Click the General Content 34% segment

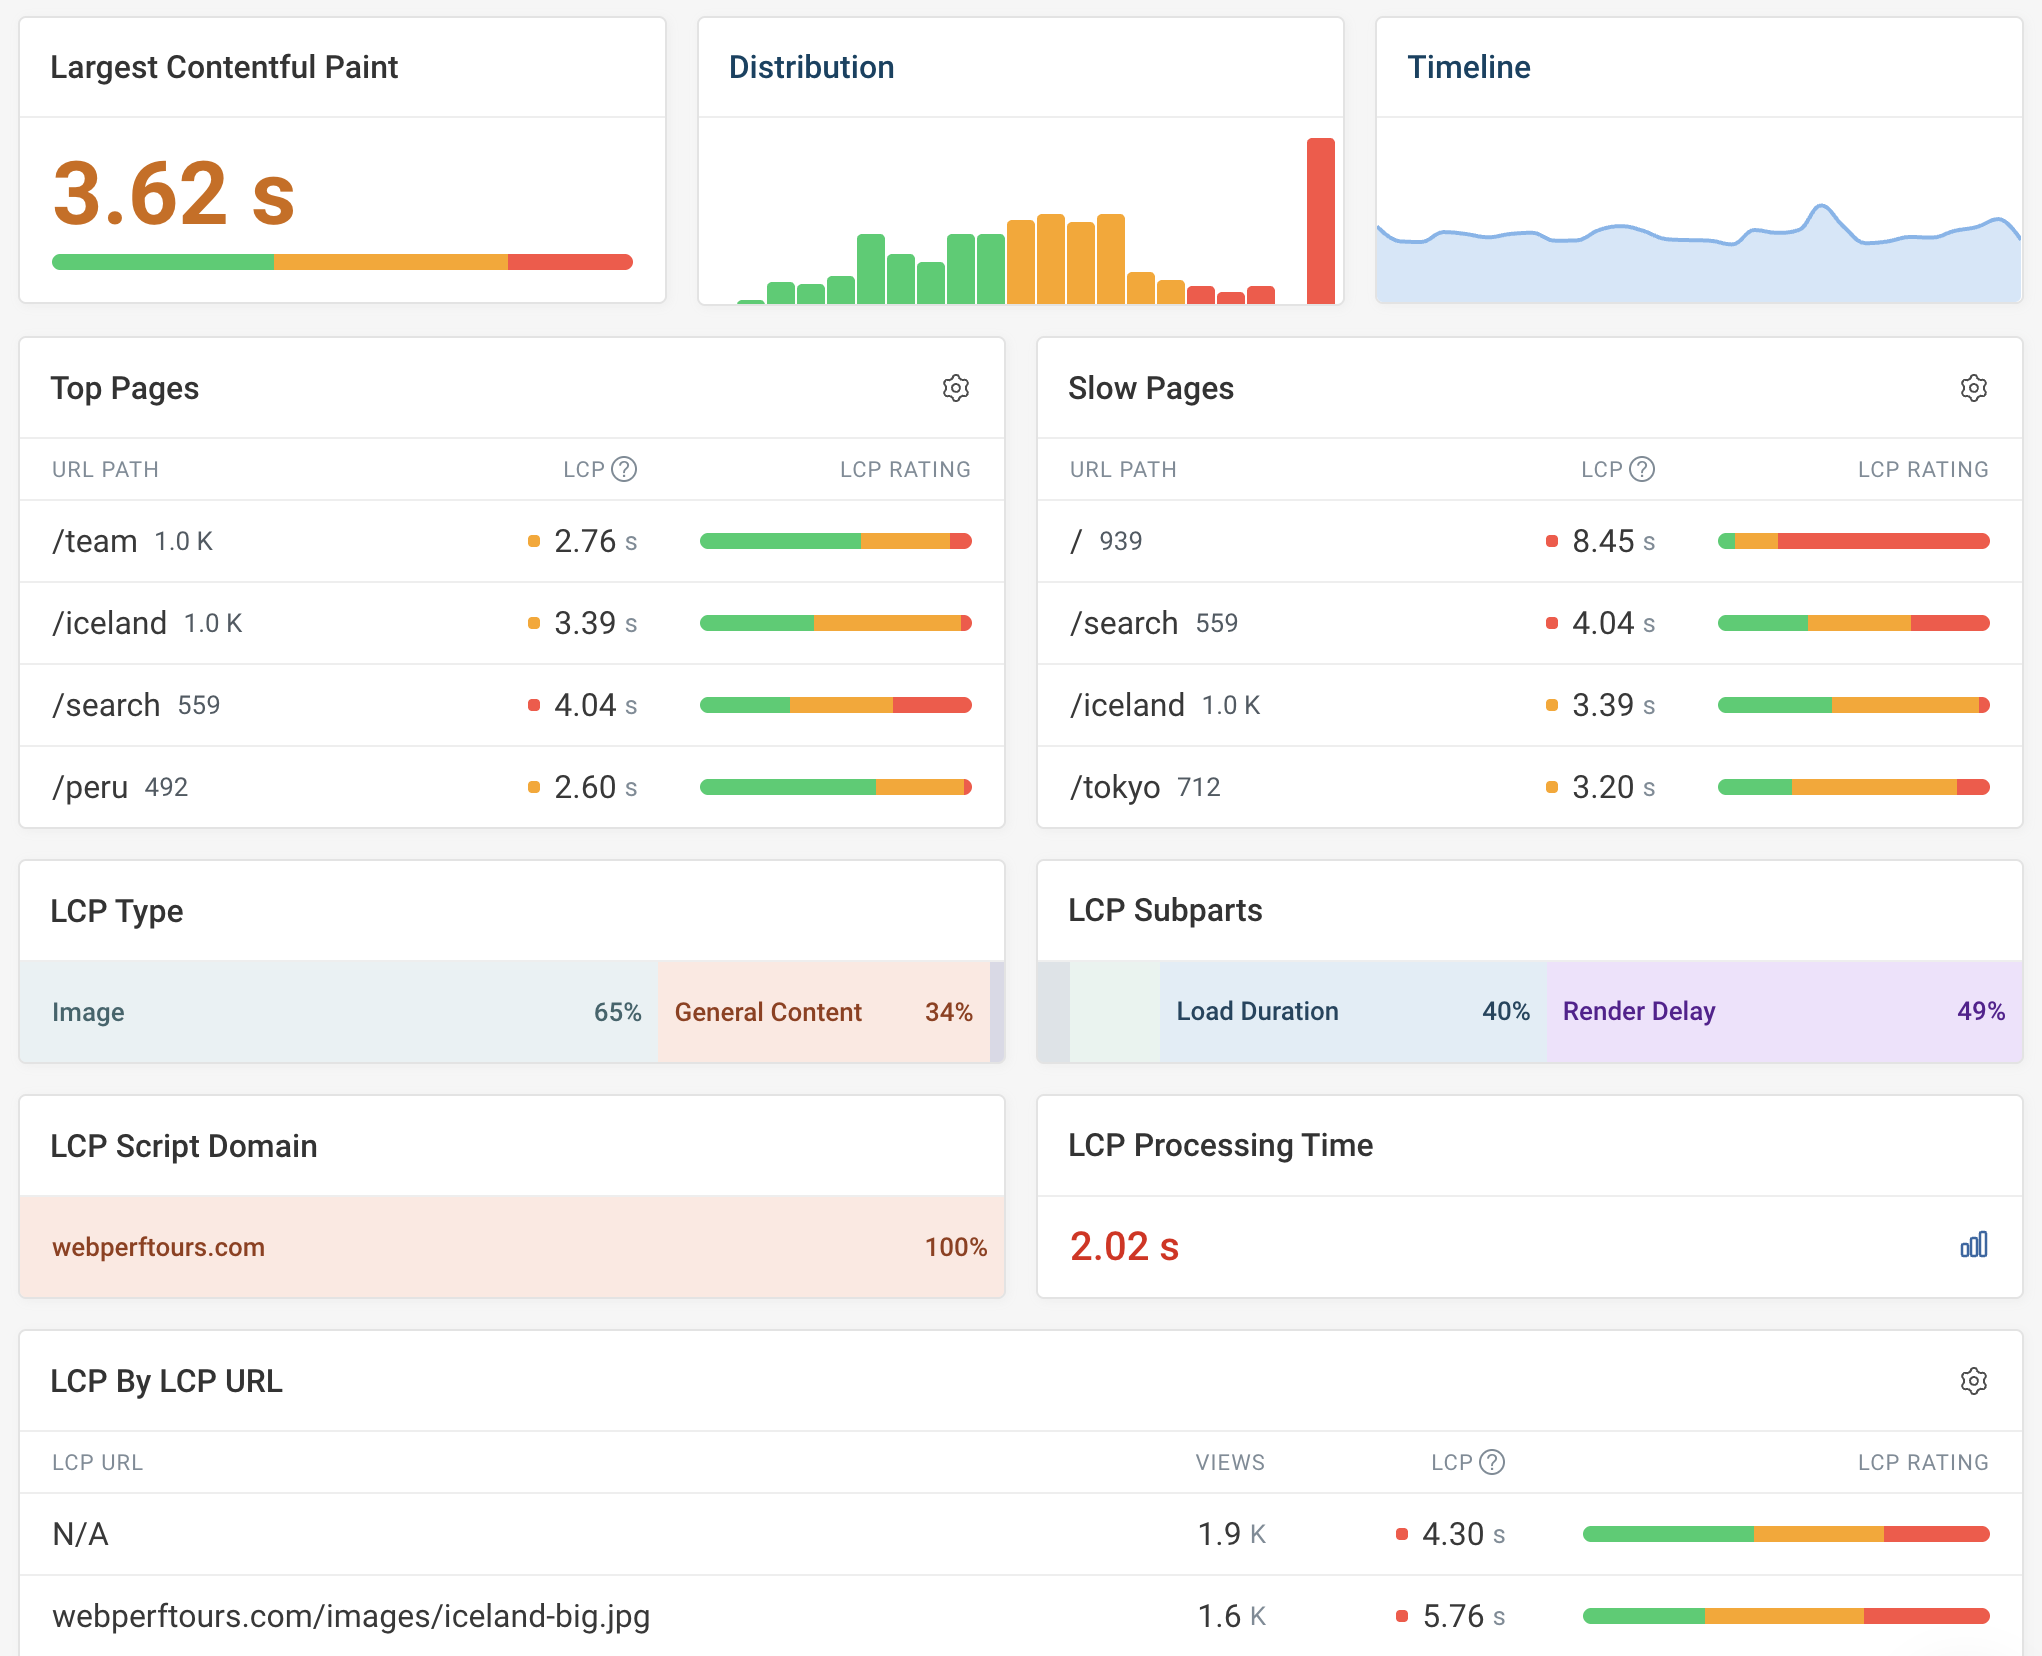pos(822,1012)
